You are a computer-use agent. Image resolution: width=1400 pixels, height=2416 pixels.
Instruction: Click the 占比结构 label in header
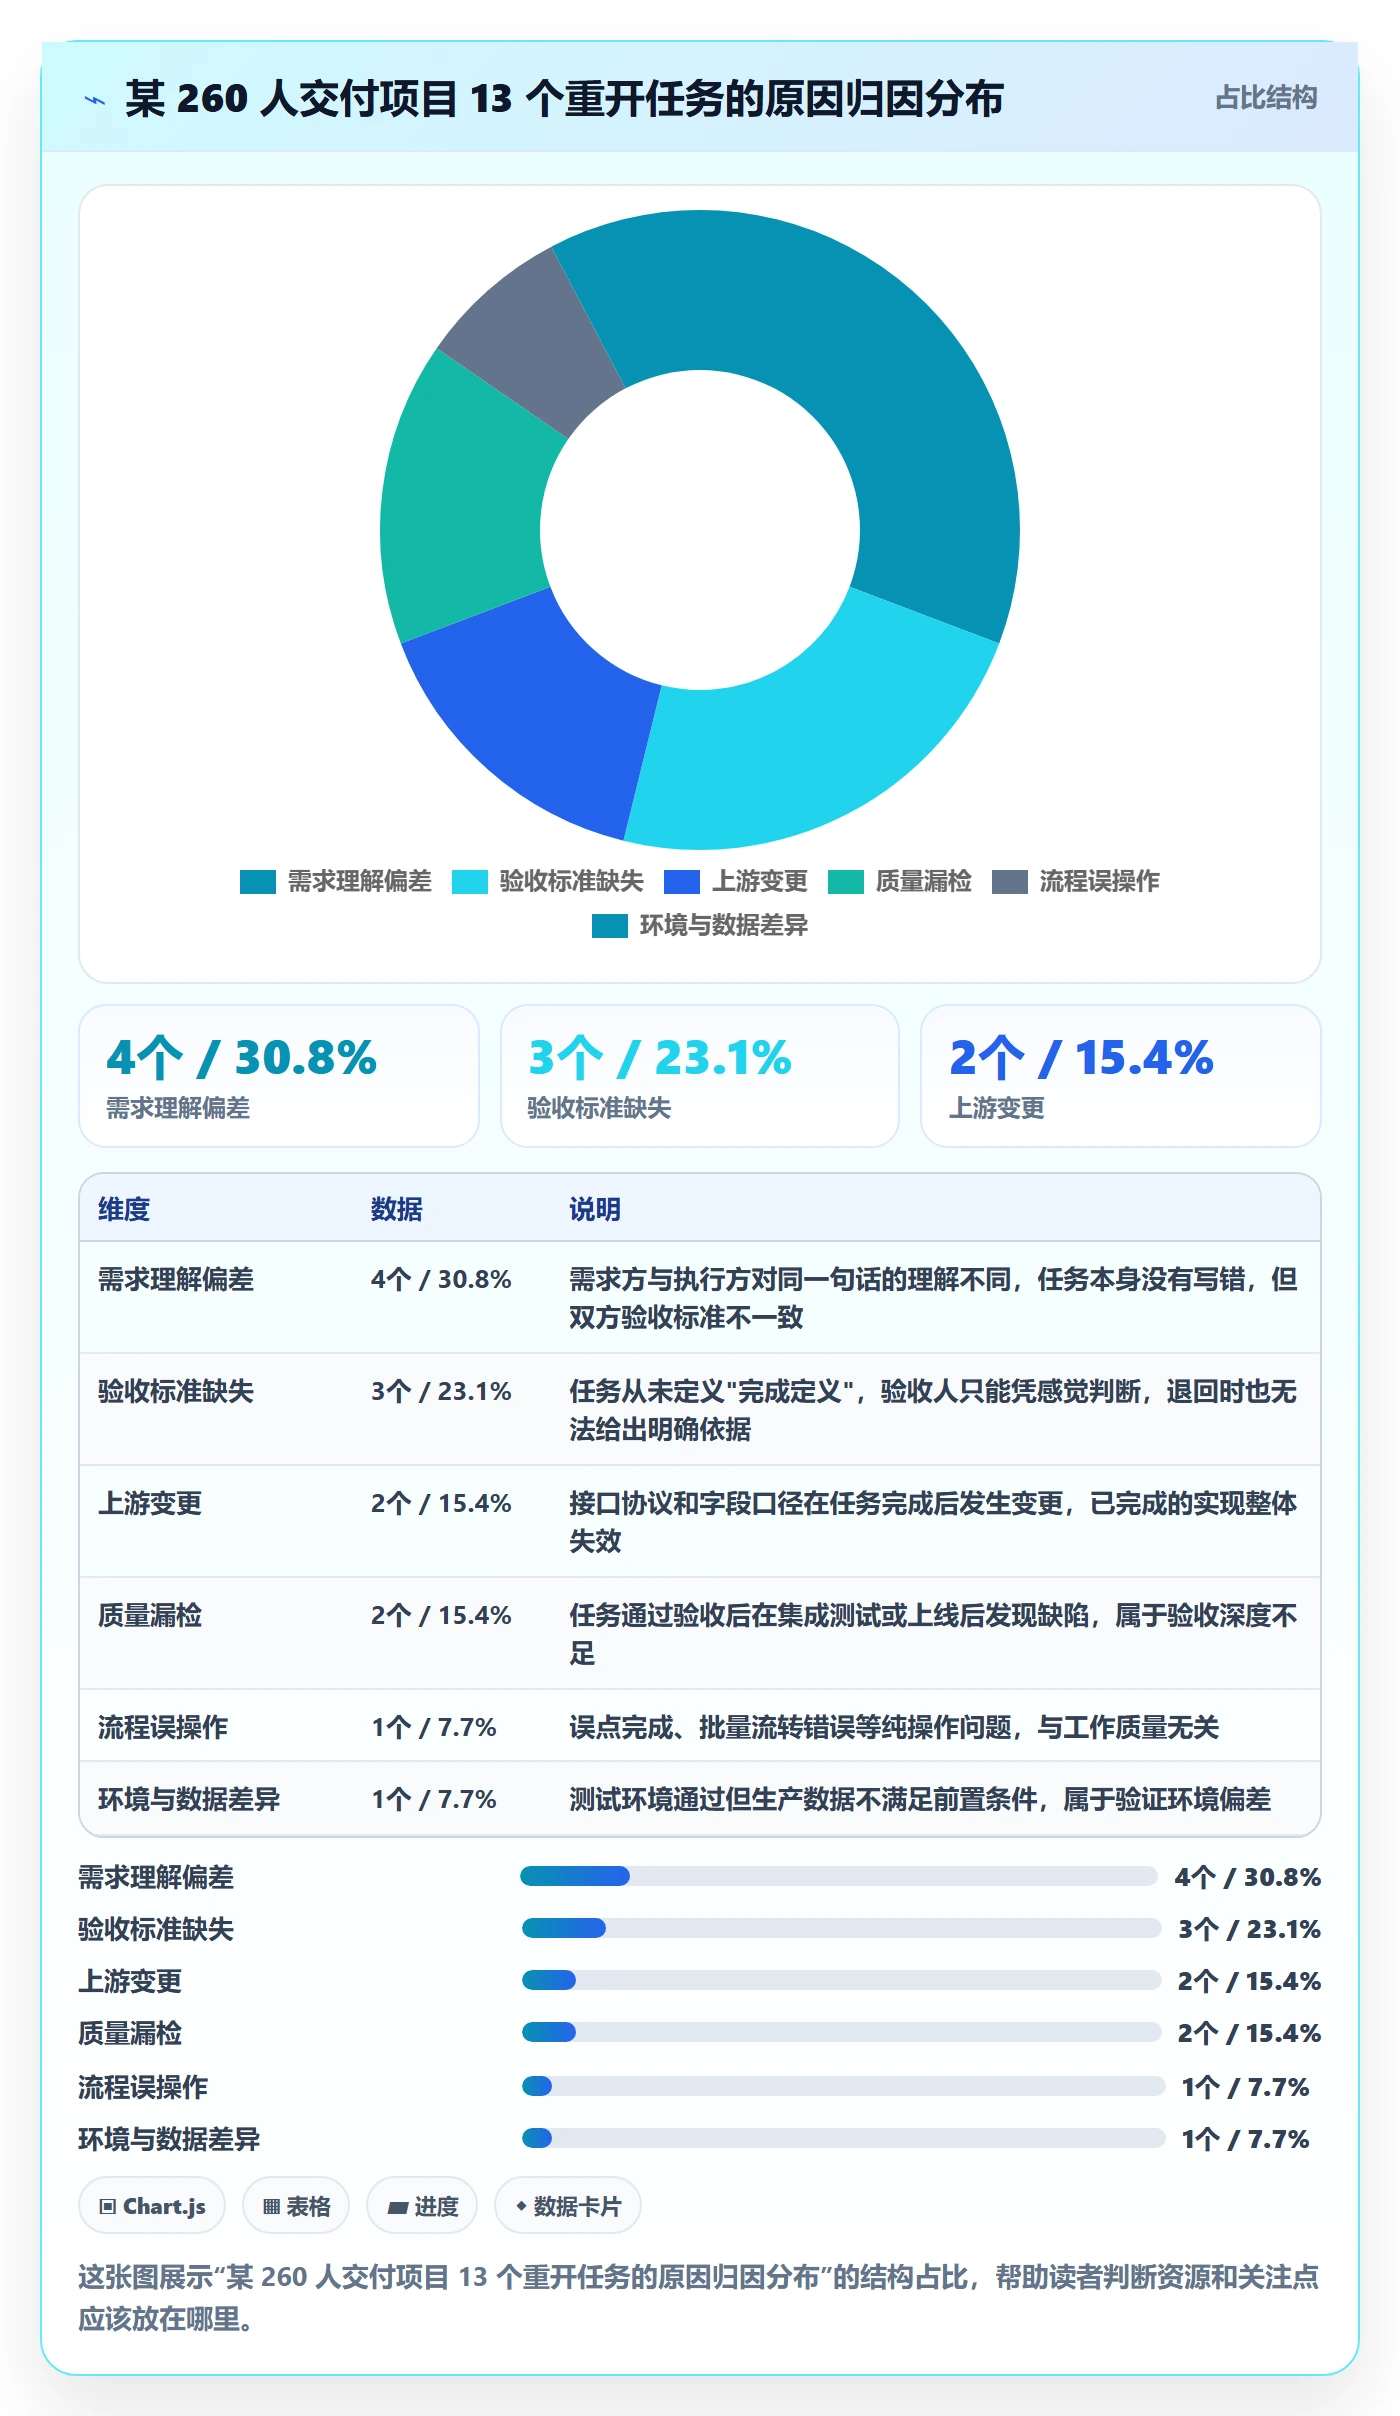click(x=1266, y=98)
